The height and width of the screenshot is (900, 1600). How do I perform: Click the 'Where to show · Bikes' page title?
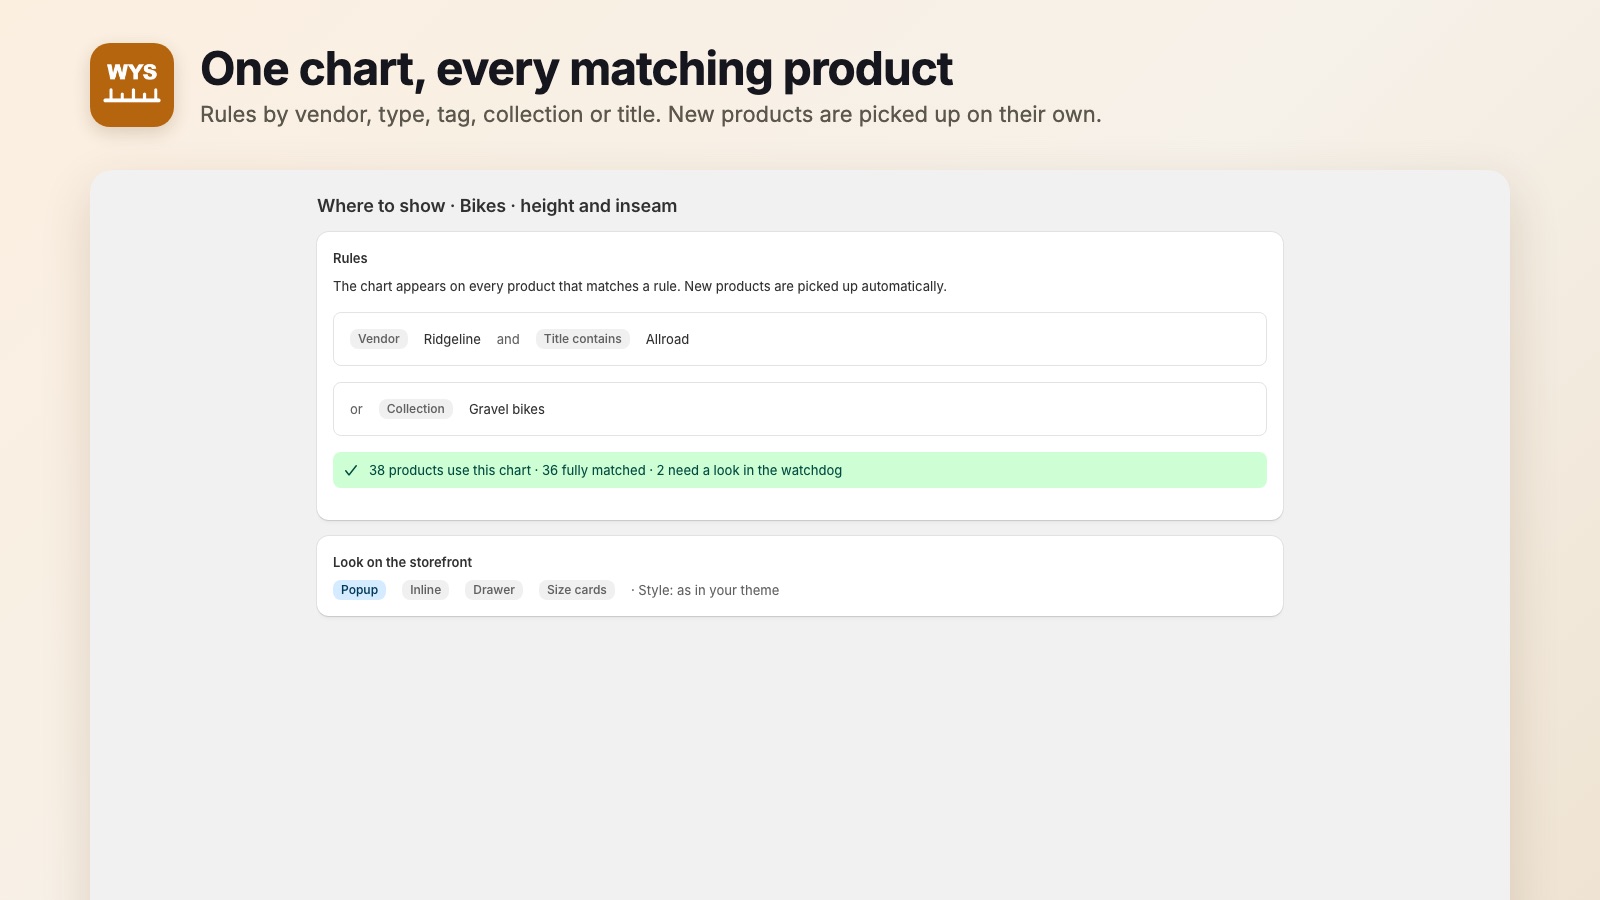tap(497, 206)
